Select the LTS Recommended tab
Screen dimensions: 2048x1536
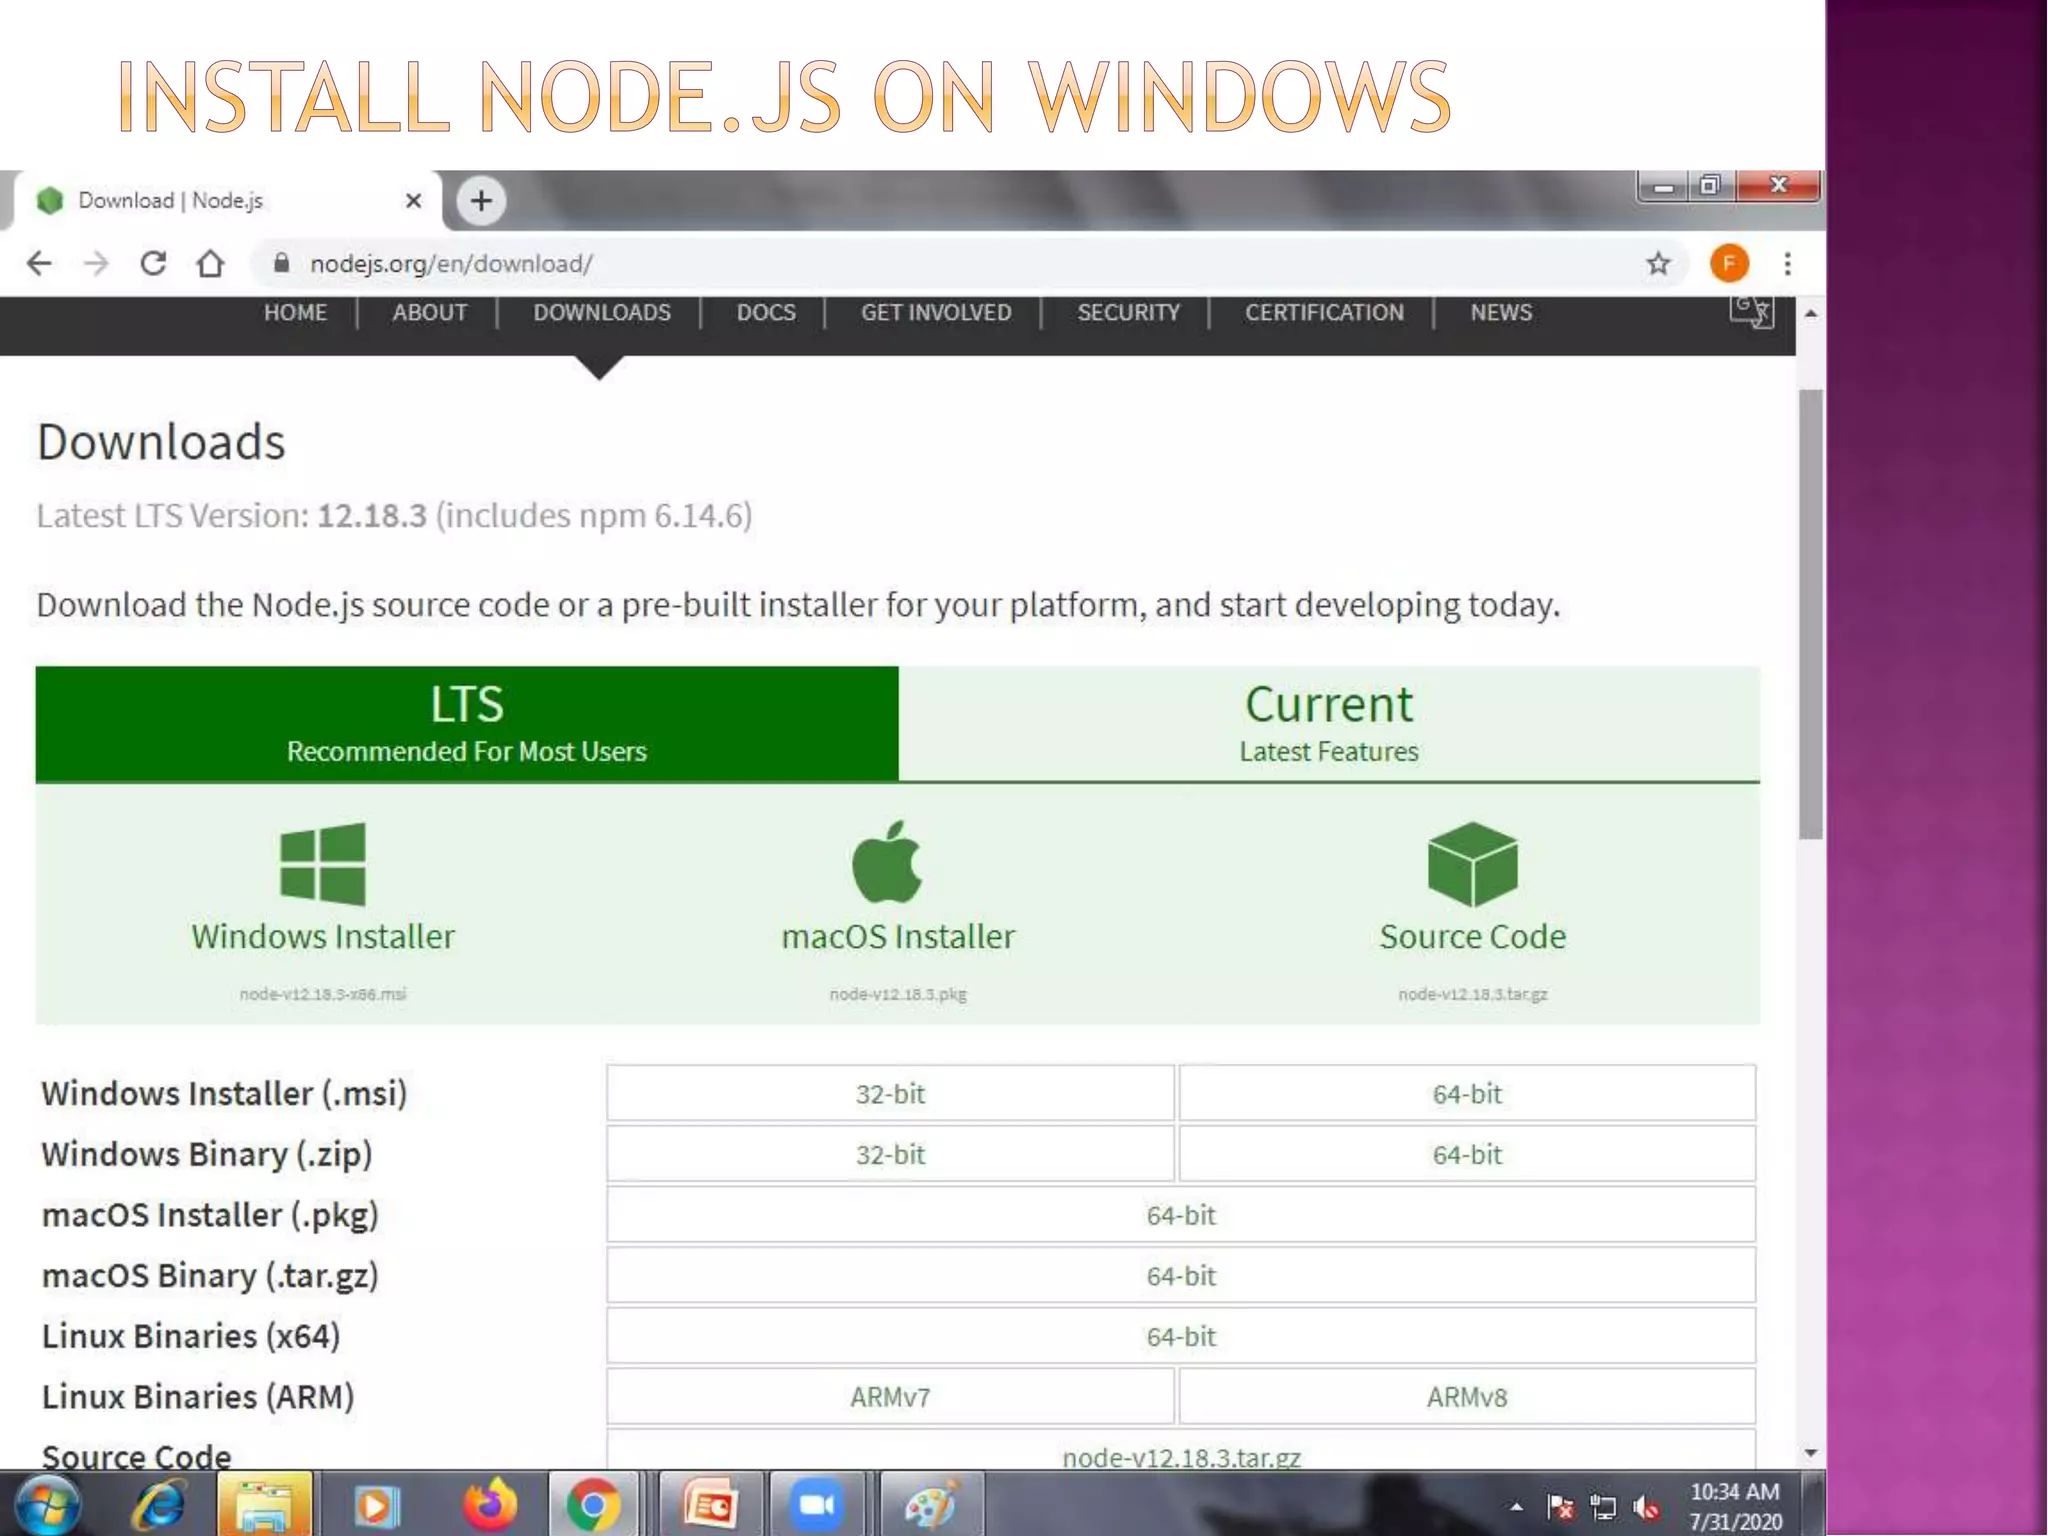click(466, 723)
